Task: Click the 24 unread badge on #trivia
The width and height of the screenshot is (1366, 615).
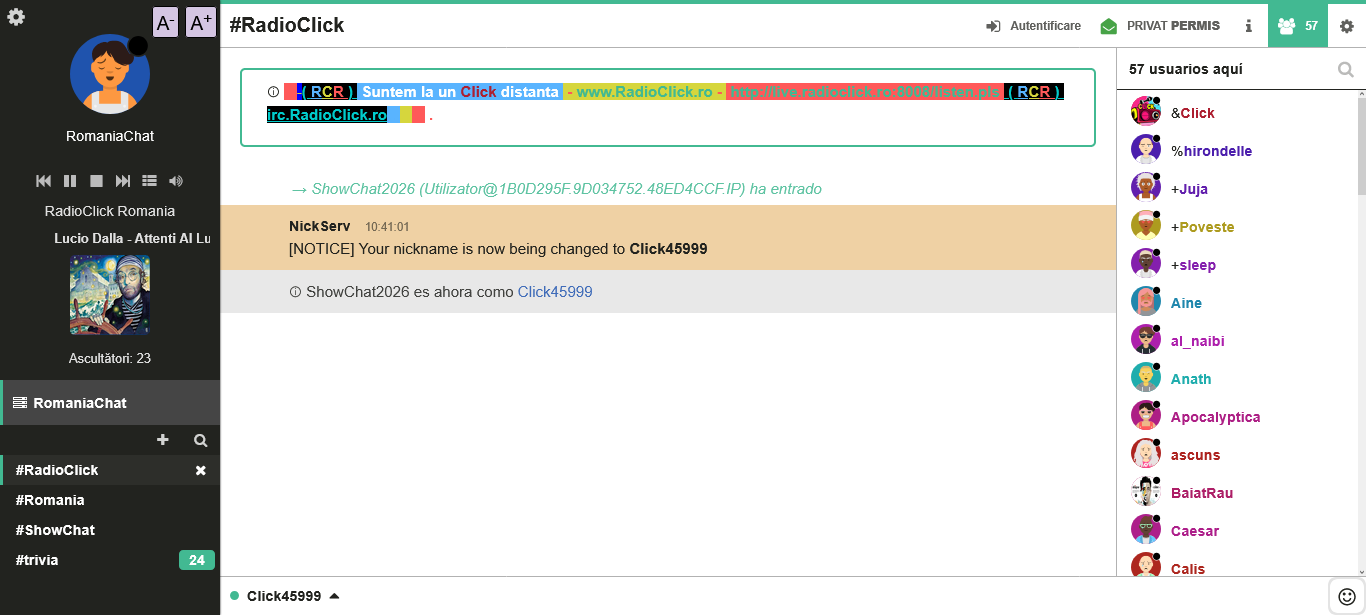Action: click(x=197, y=560)
